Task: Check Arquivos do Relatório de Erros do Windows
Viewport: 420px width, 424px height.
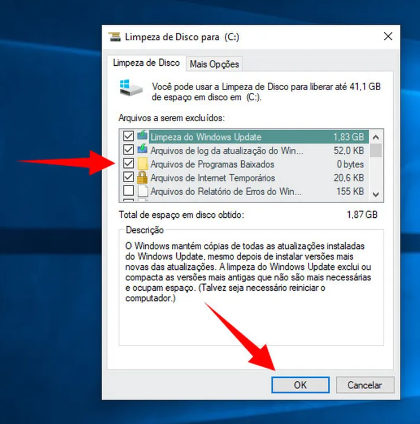Action: tap(128, 190)
